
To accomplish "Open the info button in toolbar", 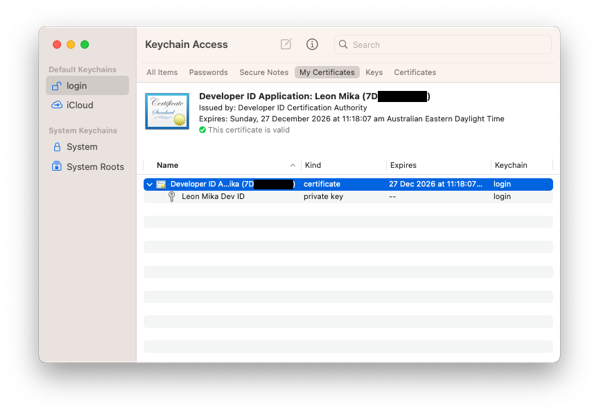I will click(312, 44).
